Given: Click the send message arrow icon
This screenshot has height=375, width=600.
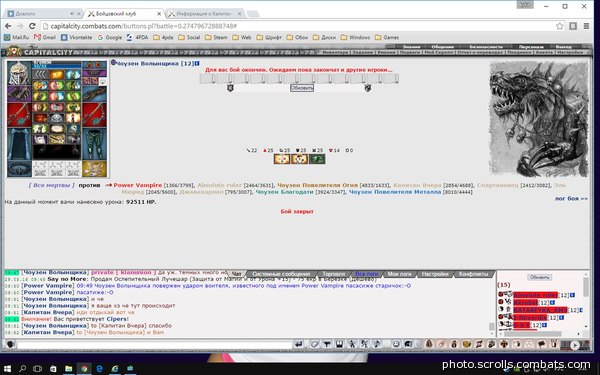Looking at the screenshot, I should coord(299,344).
